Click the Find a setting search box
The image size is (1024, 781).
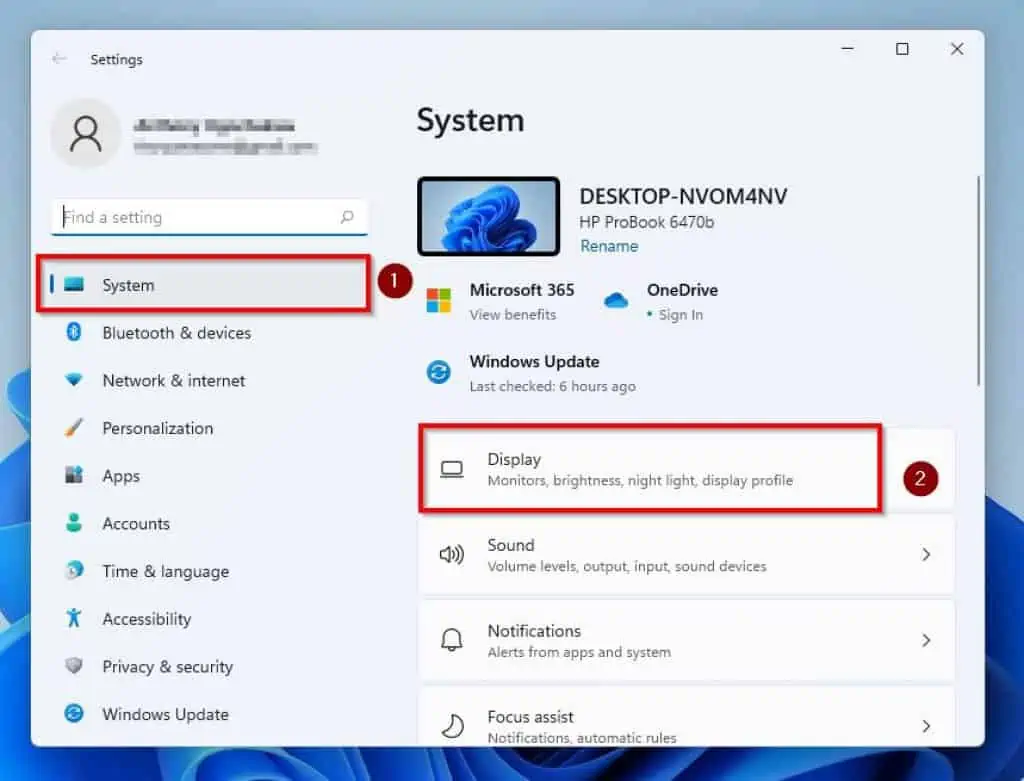[200, 217]
